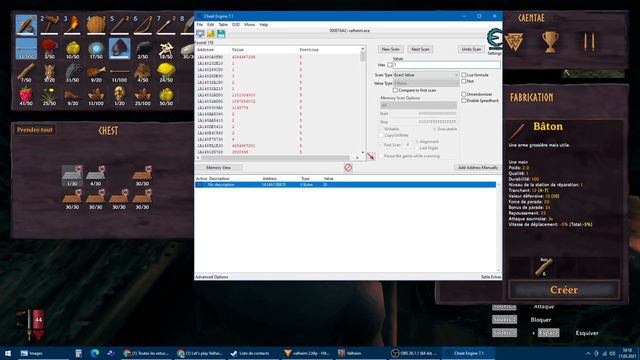Enable the Speedhack checkbox

coord(464,100)
